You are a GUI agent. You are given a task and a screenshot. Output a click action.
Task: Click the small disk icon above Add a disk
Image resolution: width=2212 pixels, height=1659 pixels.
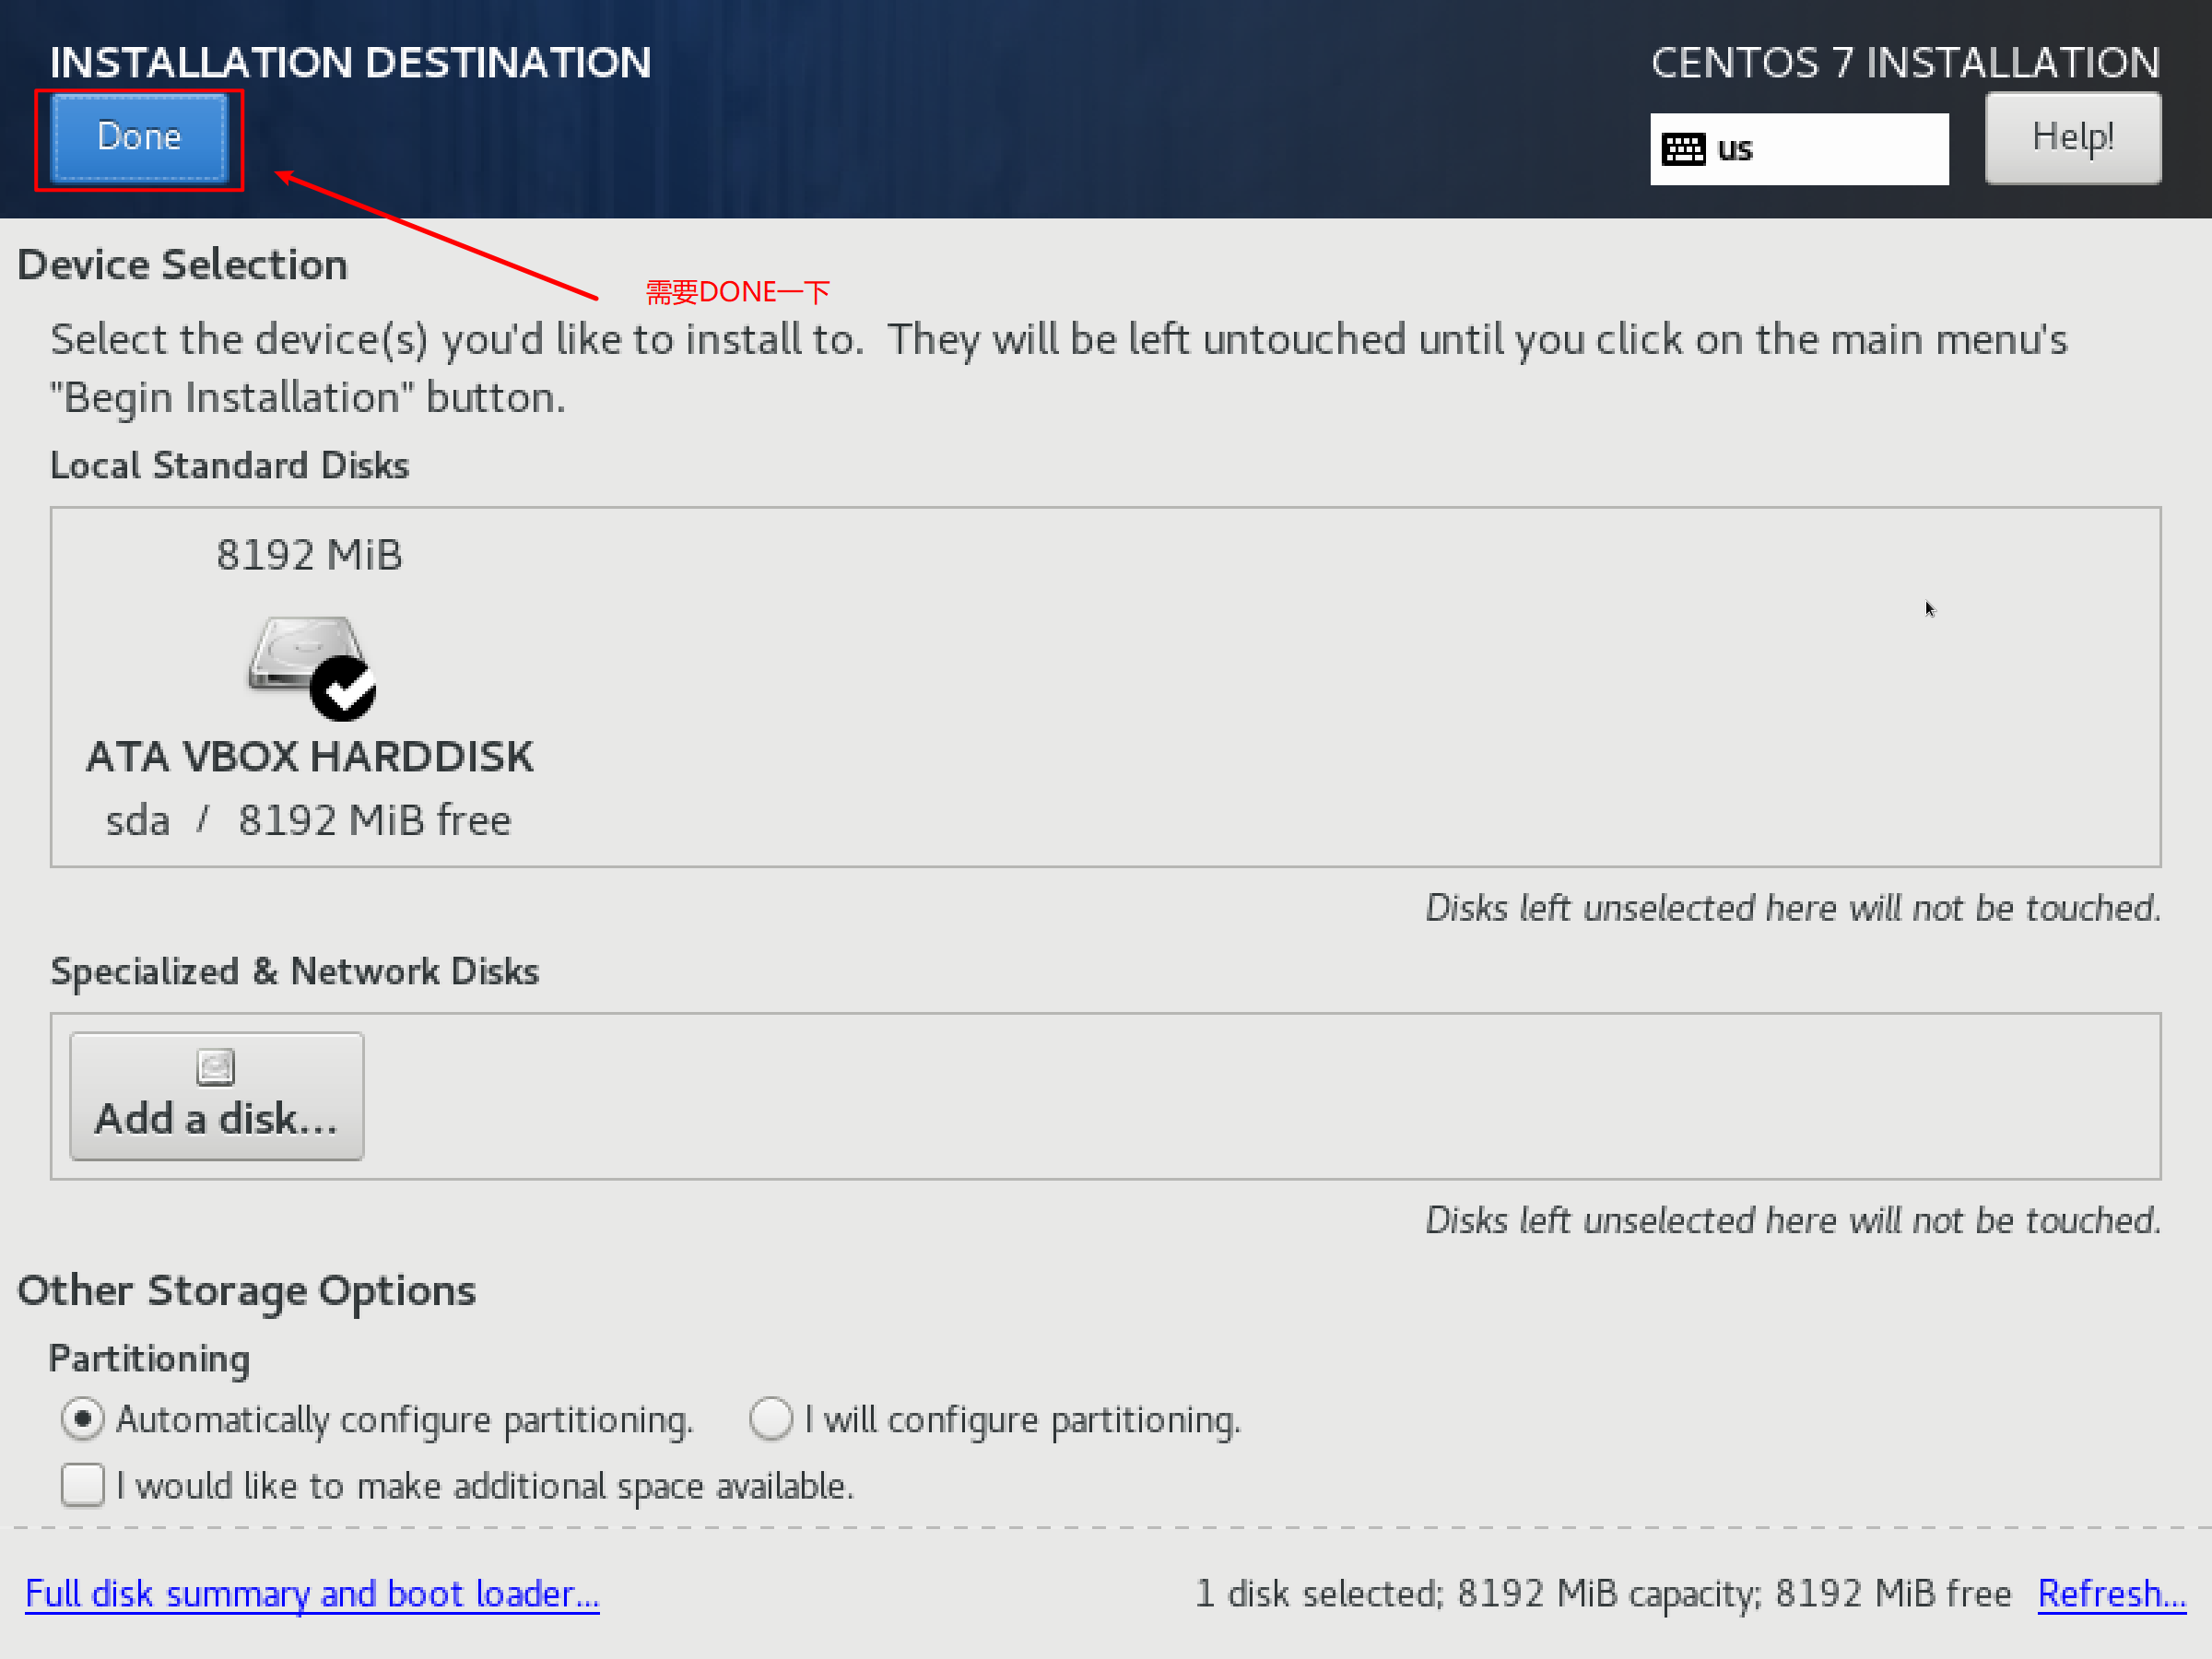point(215,1067)
